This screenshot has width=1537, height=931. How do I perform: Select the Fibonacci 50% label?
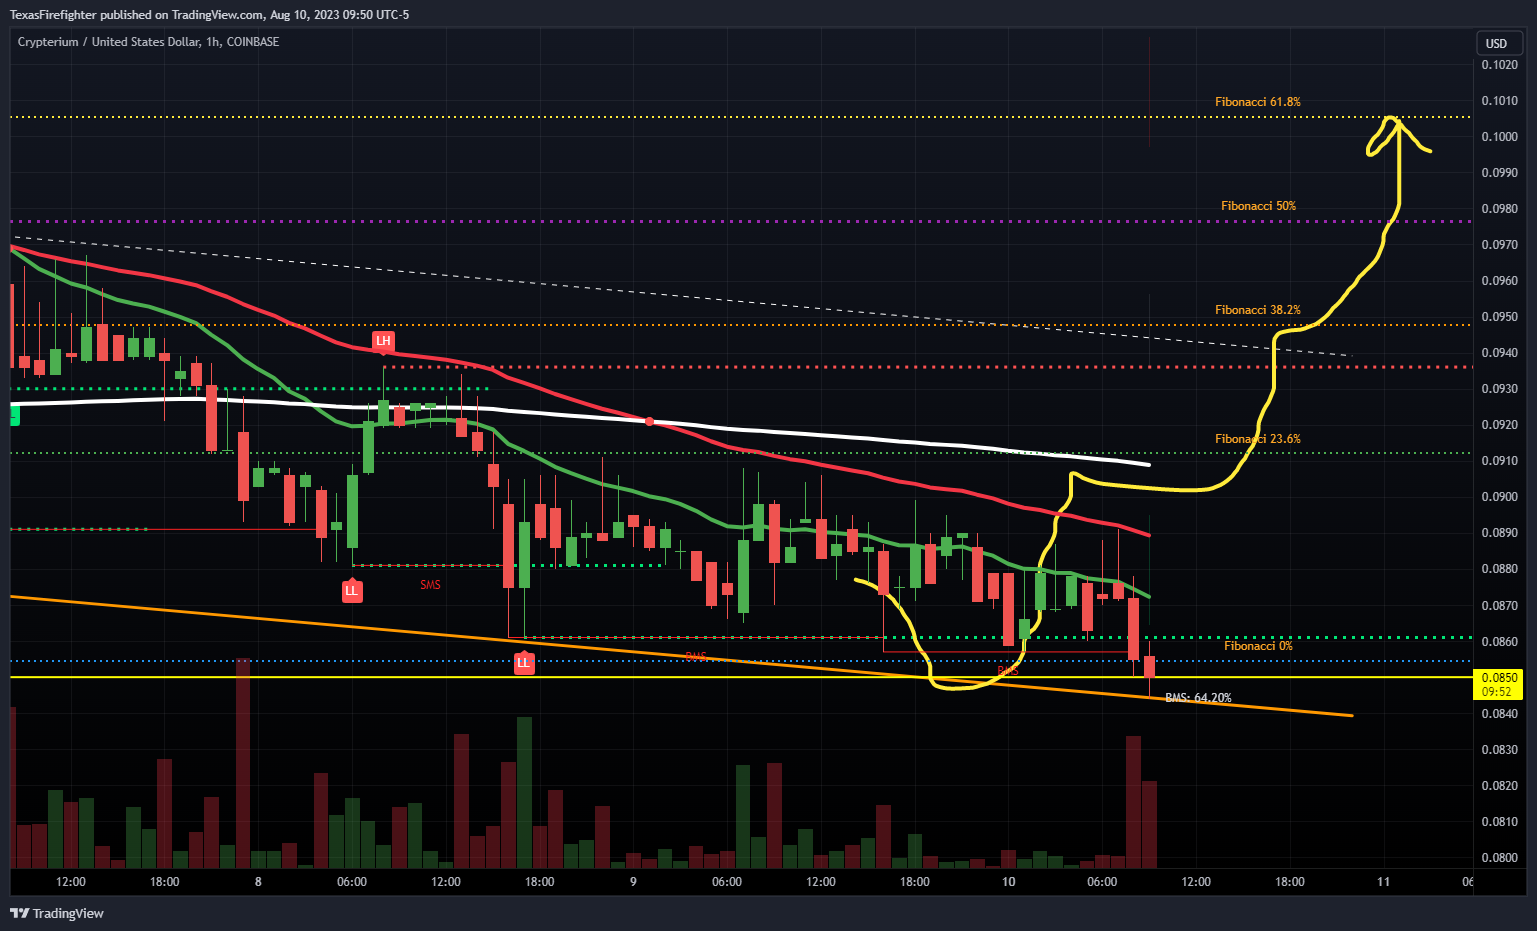pyautogui.click(x=1258, y=206)
